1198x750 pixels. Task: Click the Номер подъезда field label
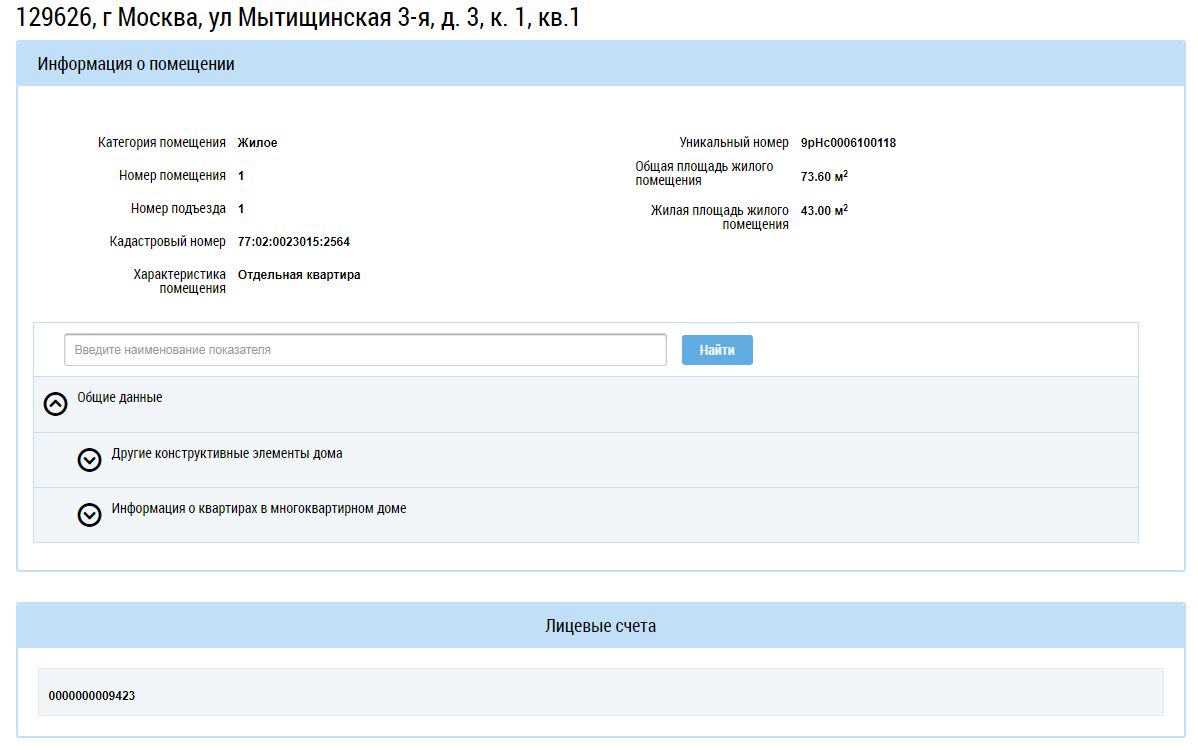178,209
